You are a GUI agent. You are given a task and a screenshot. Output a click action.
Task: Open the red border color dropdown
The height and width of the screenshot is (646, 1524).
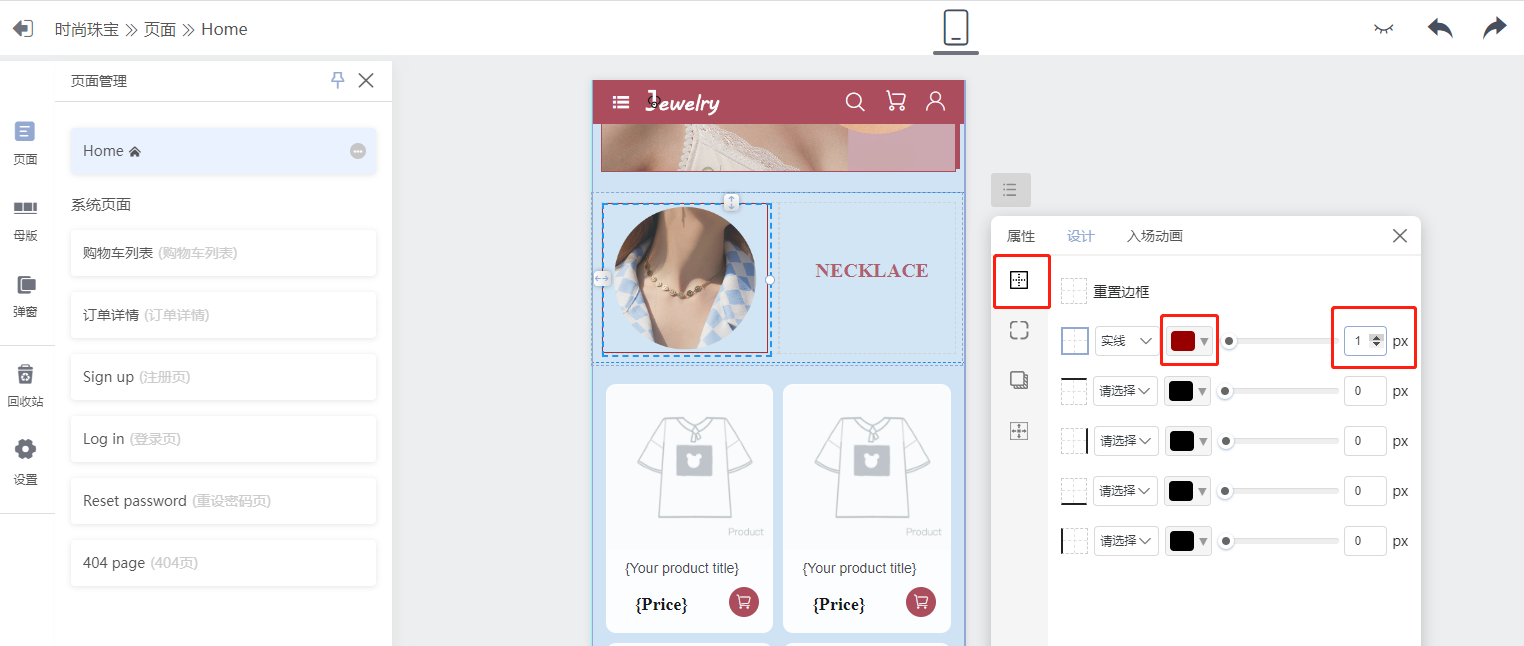click(1189, 341)
